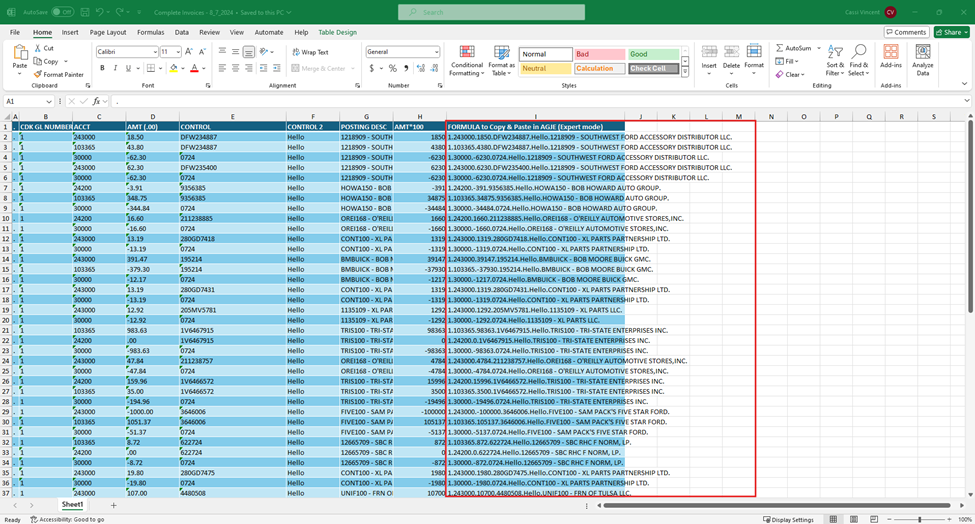The width and height of the screenshot is (975, 524).
Task: Switch to the Page Layout tab
Action: tap(108, 32)
